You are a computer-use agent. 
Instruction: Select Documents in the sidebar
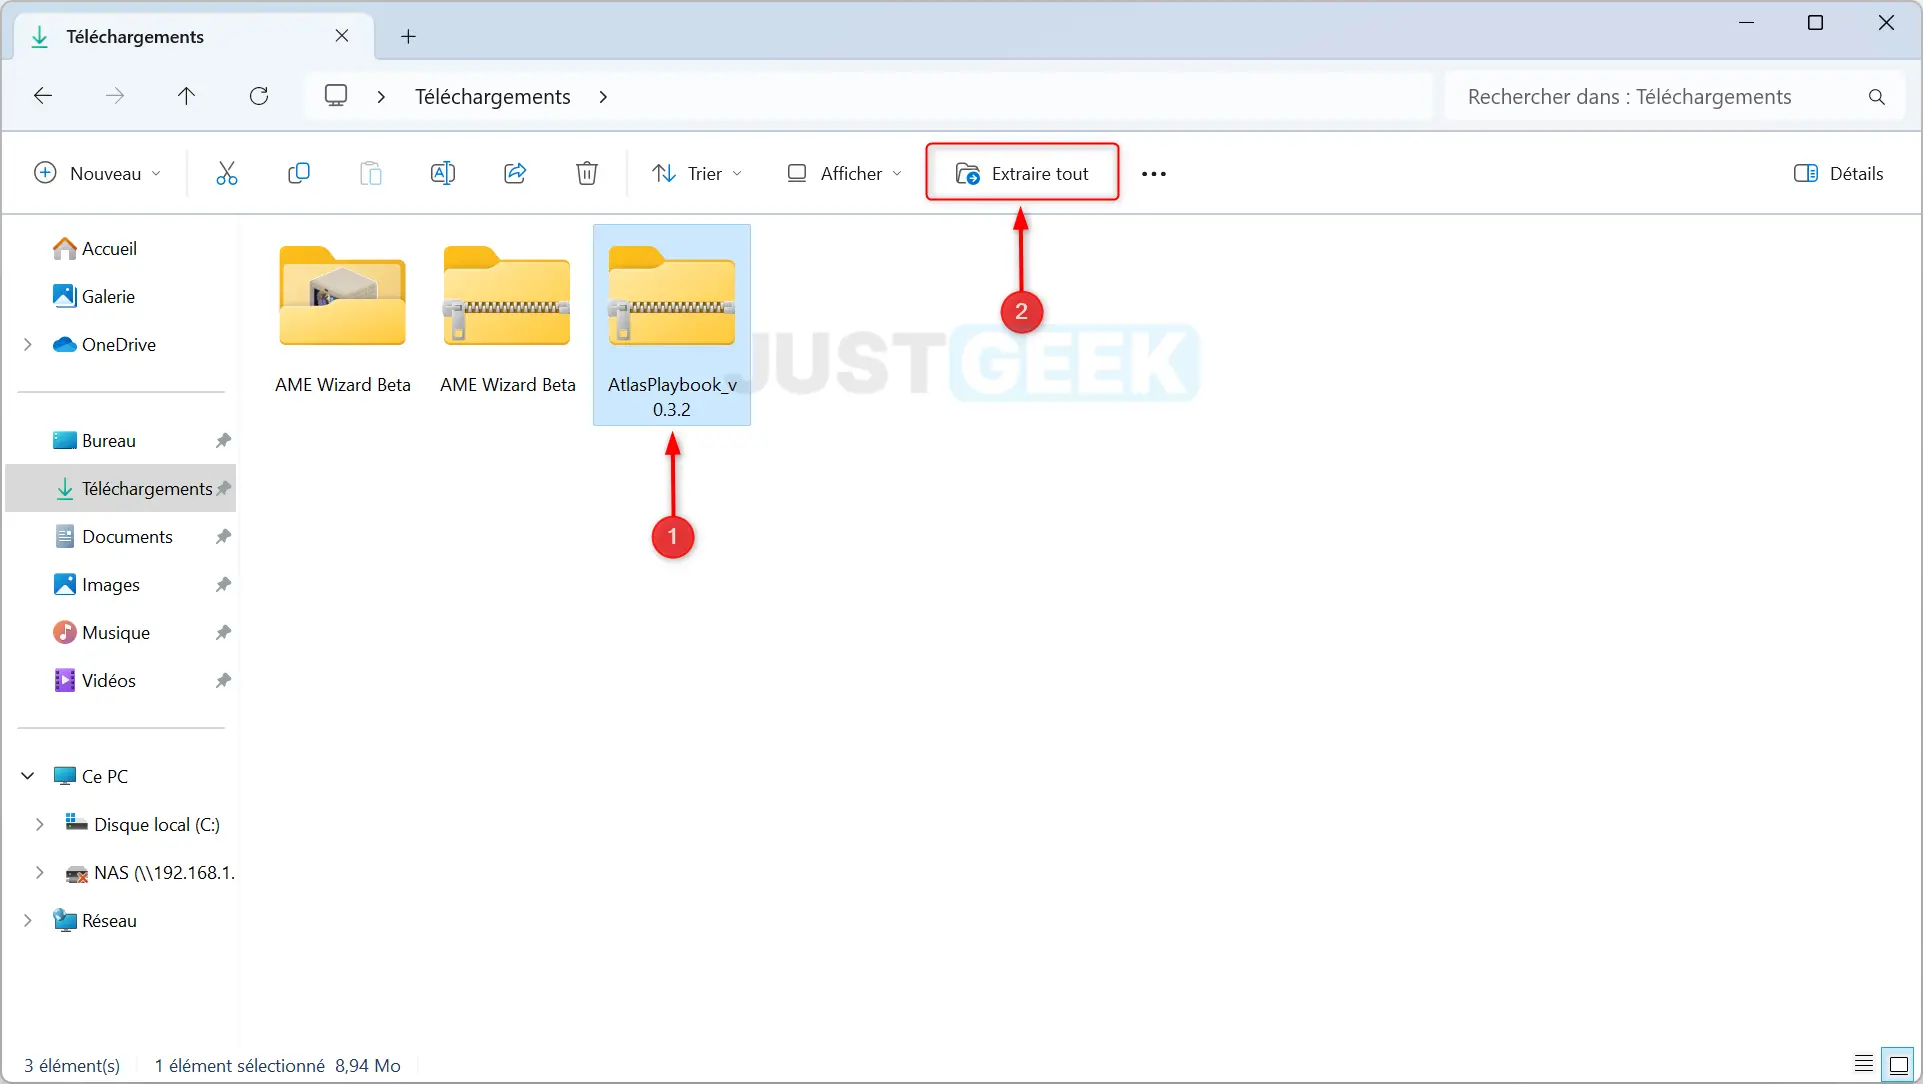coord(127,537)
